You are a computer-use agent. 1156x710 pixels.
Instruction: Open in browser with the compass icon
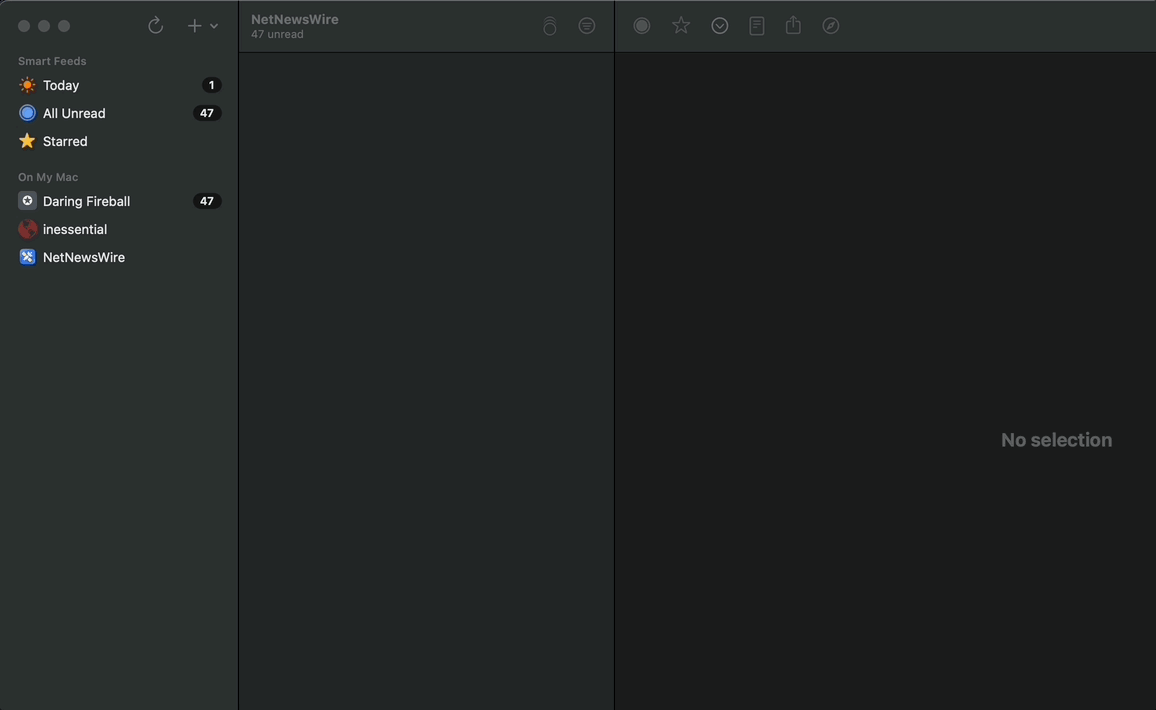[831, 26]
